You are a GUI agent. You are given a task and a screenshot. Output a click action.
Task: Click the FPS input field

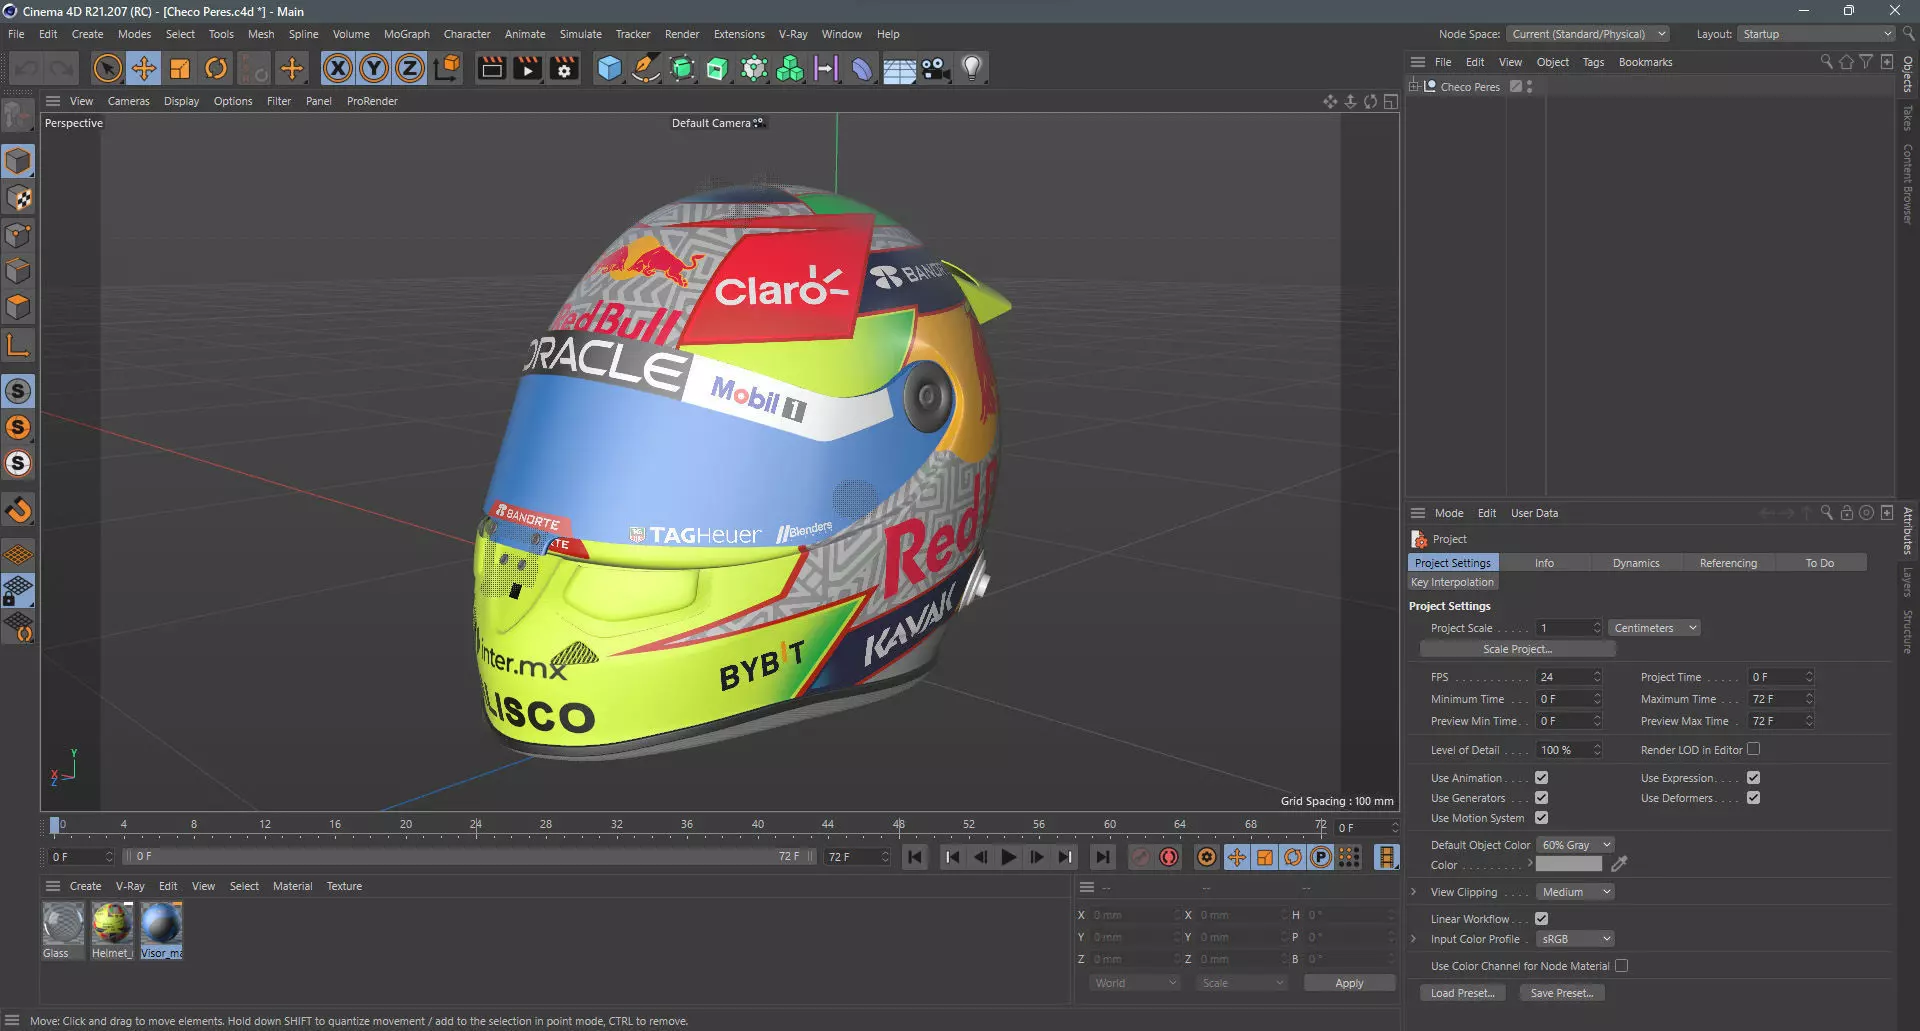pyautogui.click(x=1563, y=677)
